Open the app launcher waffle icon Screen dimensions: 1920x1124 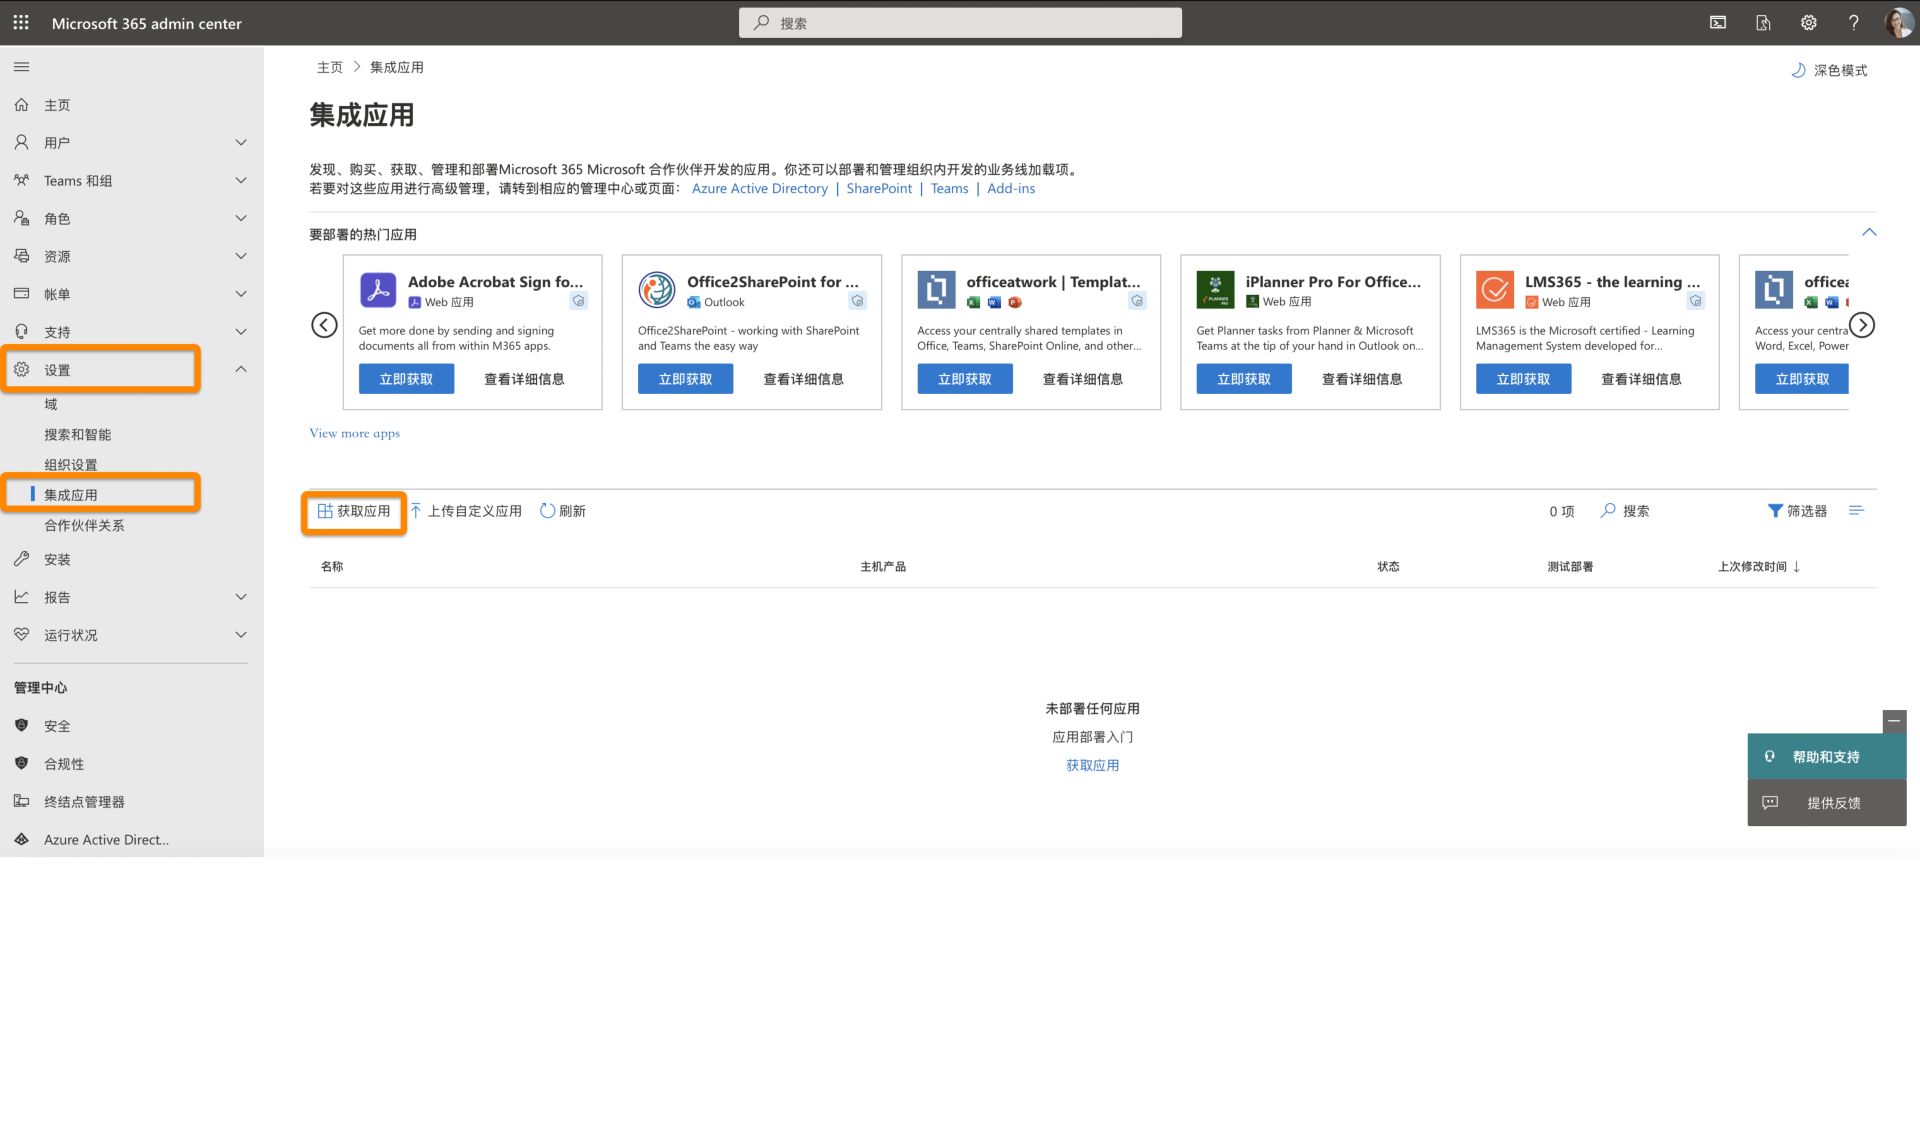21,22
